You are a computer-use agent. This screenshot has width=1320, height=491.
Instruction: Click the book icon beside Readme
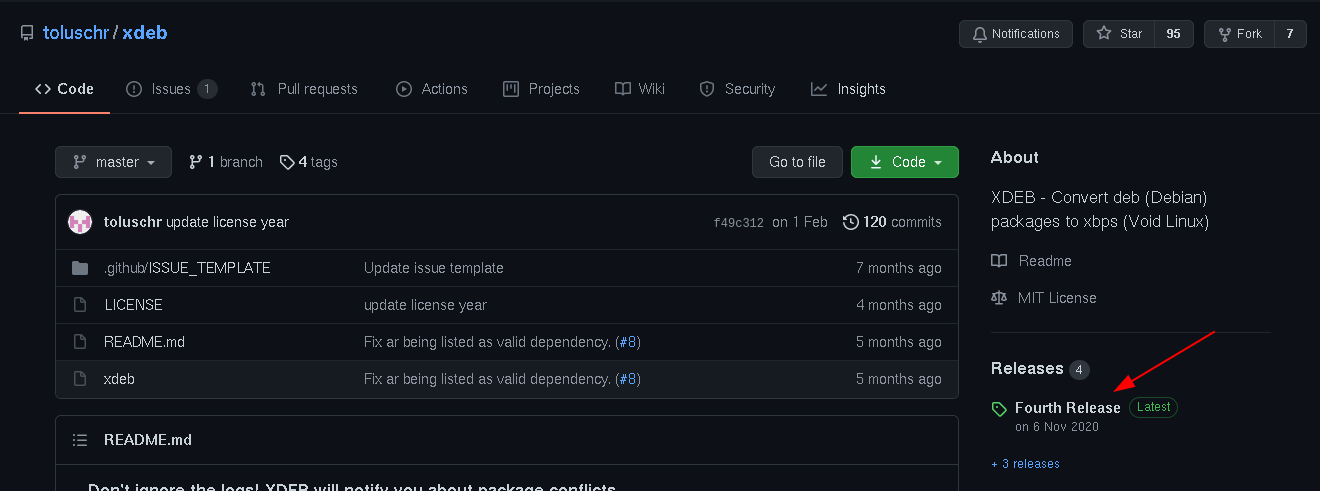tap(999, 261)
